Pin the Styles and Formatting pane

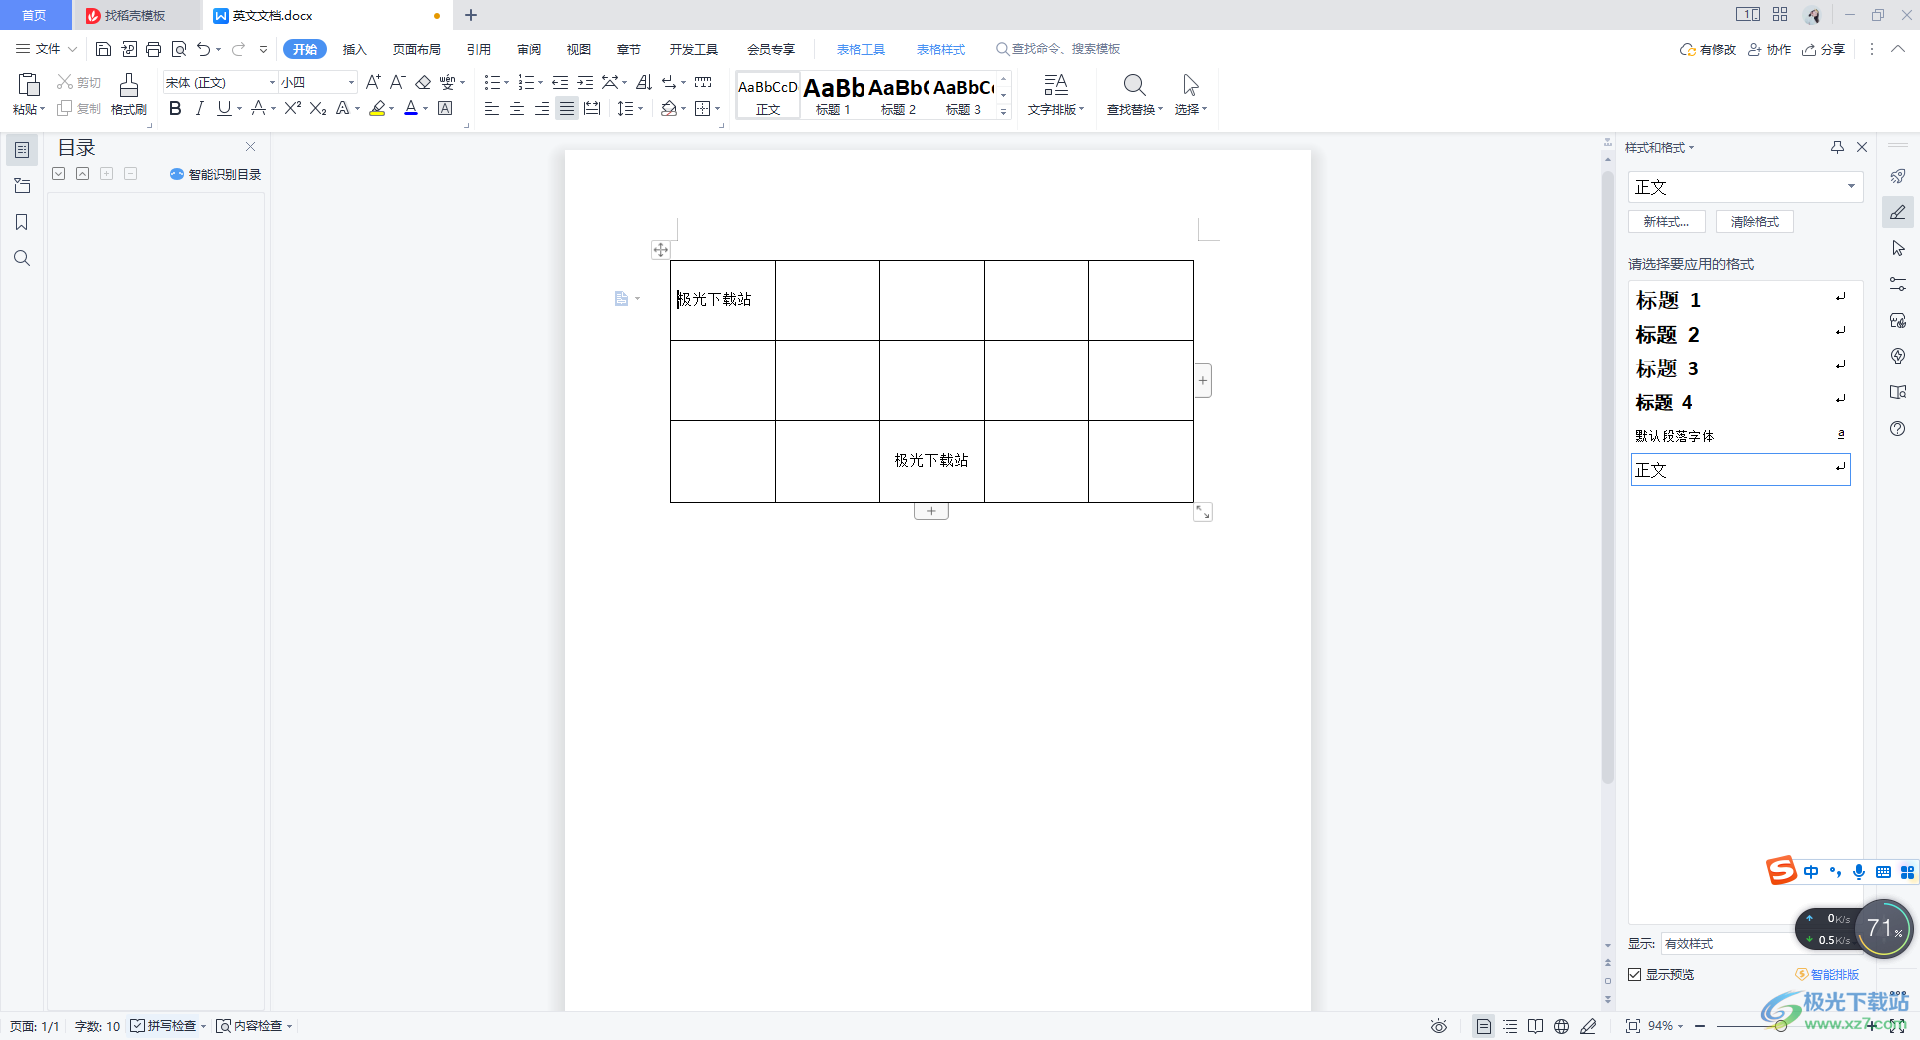coord(1837,147)
